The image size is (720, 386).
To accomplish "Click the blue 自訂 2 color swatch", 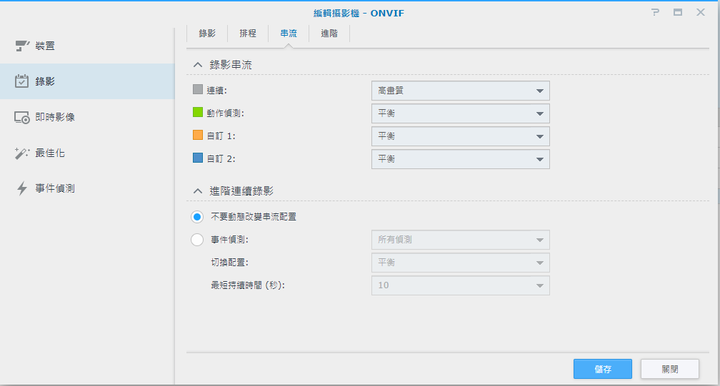I will (x=198, y=158).
